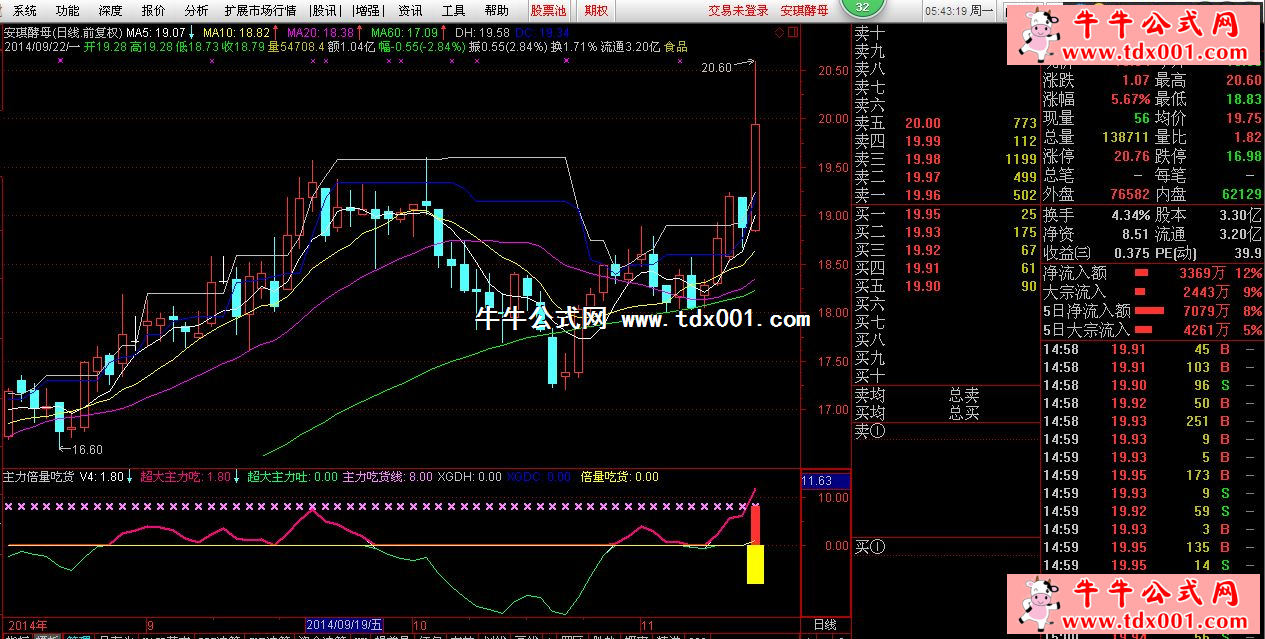Image resolution: width=1265 pixels, height=639 pixels.
Task: Click the MA20: 18.38 legend label
Action: [326, 32]
